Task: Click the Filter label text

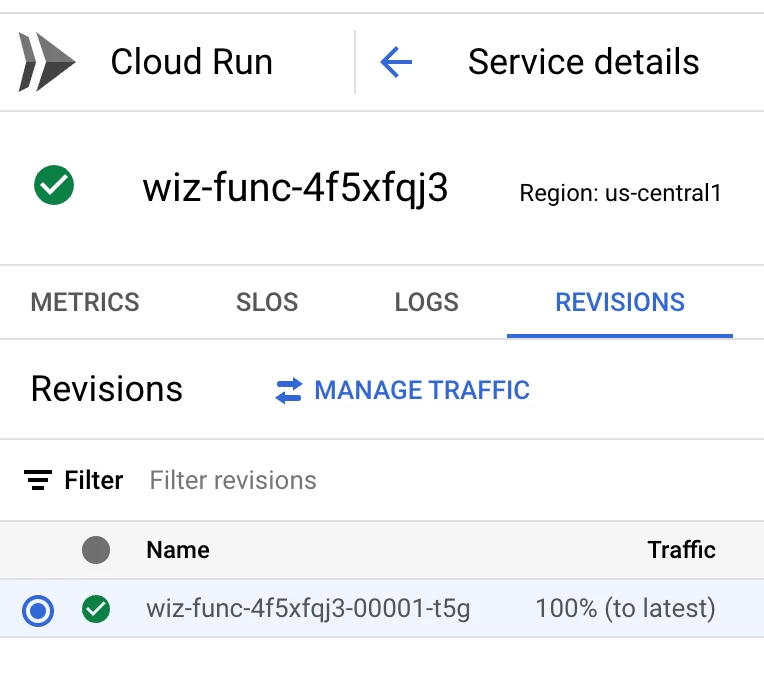Action: tap(94, 481)
